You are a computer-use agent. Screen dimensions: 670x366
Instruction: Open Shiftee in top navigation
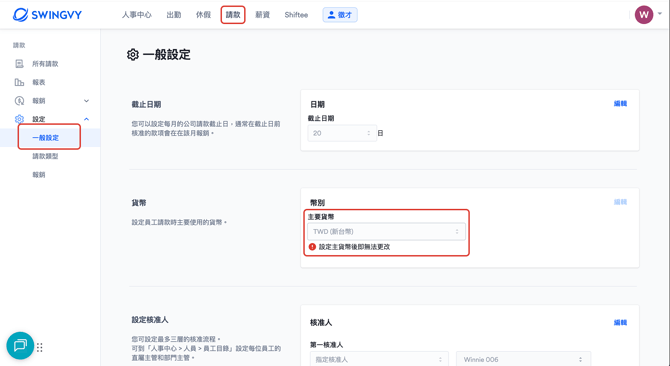296,15
